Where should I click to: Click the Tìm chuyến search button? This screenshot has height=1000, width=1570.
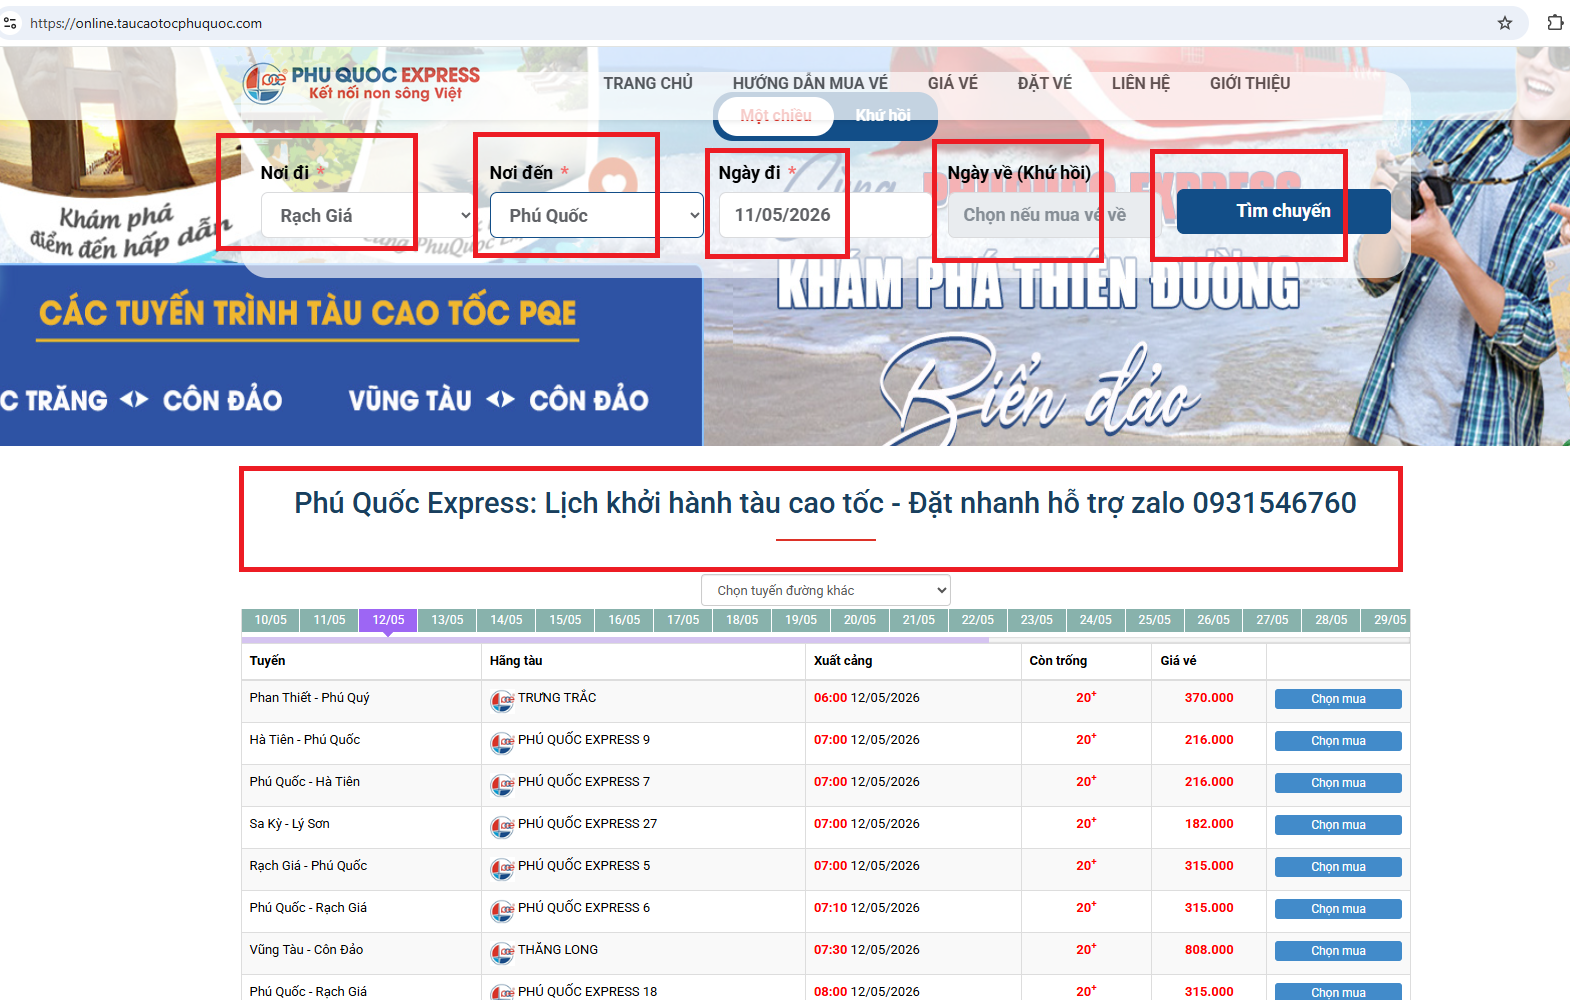click(x=1283, y=211)
